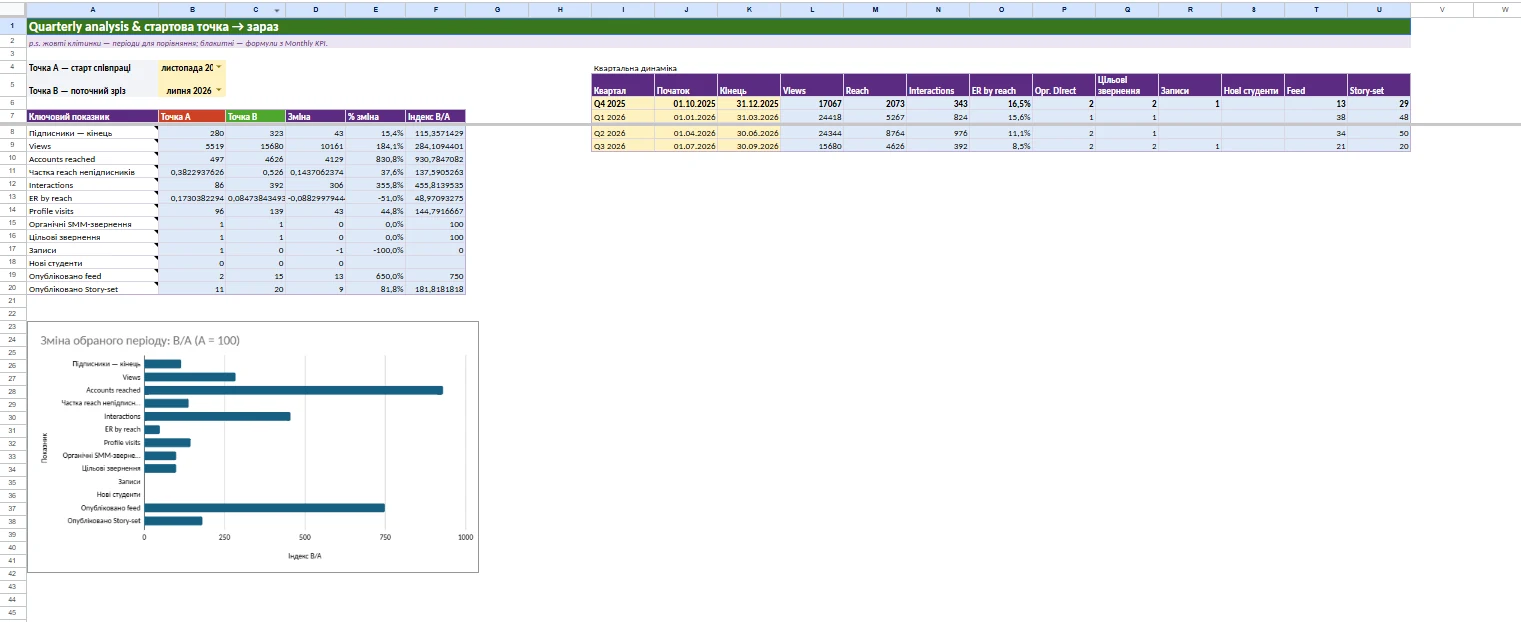Click the 'Ключовий показник' header cell

(x=92, y=116)
